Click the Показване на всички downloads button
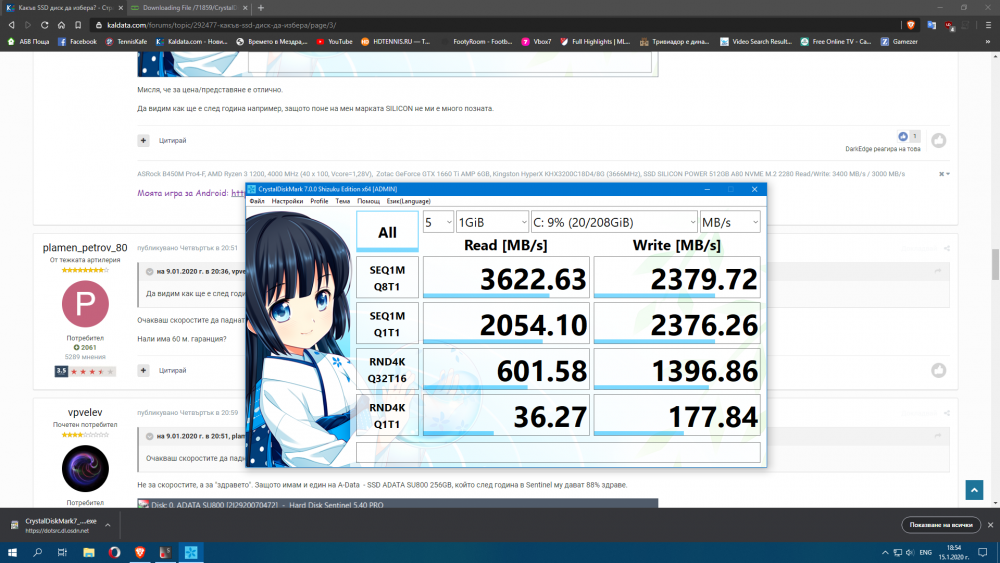1000x563 pixels. click(x=941, y=525)
